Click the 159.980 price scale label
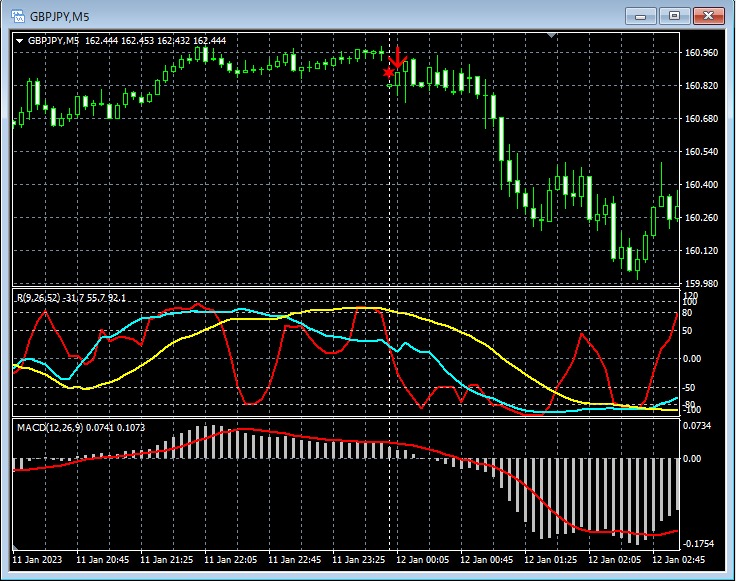Screen dimensions: 737x581 click(702, 283)
